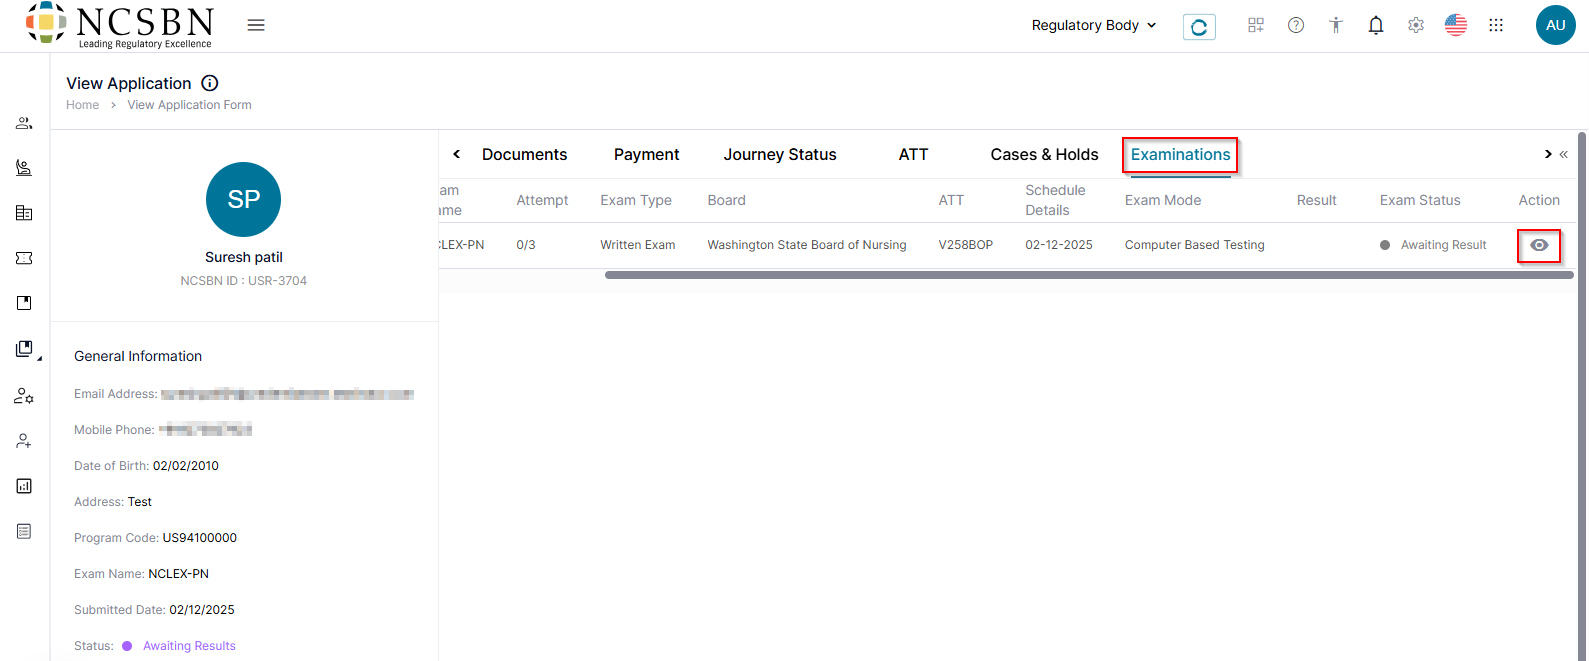Click the info icon beside View Application

click(210, 83)
